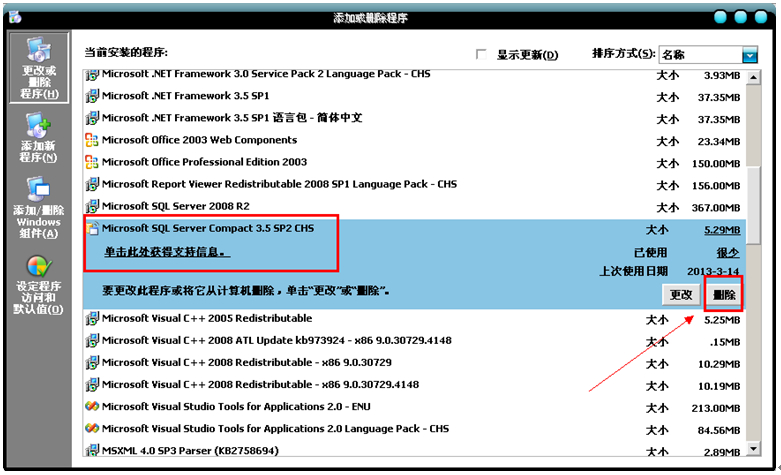Open 单击此处获得支持信息 link
781x475 pixels.
tap(167, 252)
